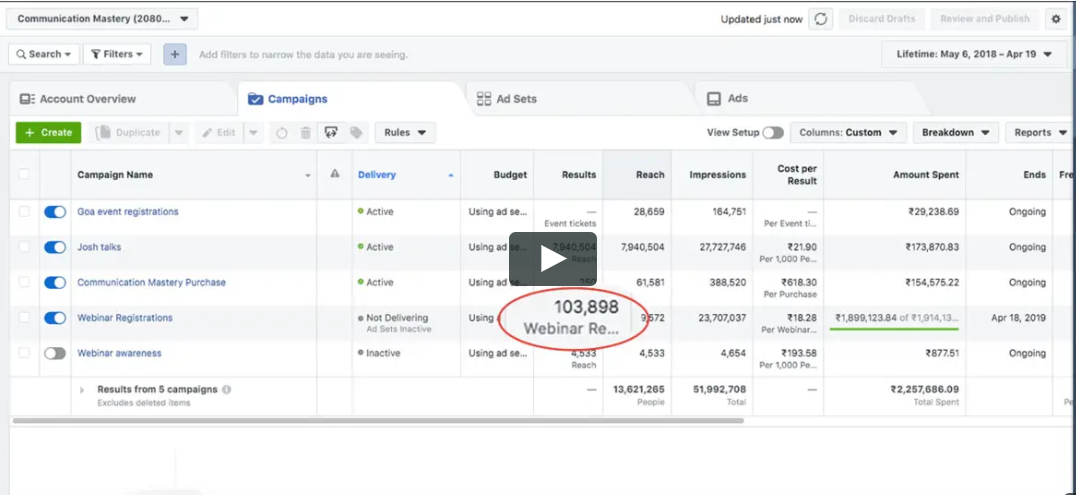Open the Reports dropdown
This screenshot has height=495, width=1076.
click(1040, 133)
